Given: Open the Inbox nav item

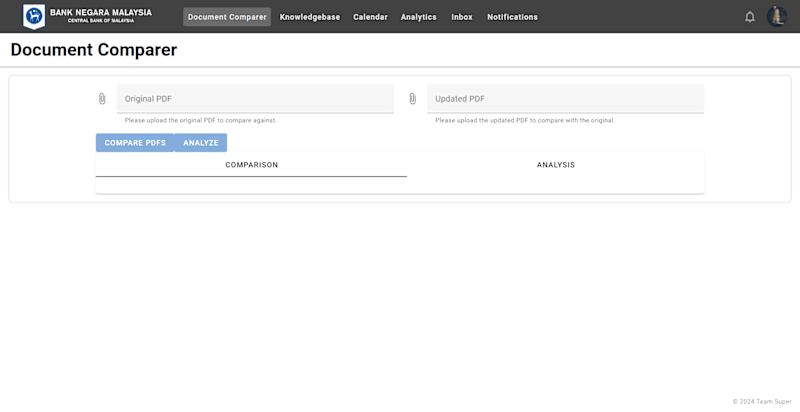Looking at the screenshot, I should pos(462,17).
